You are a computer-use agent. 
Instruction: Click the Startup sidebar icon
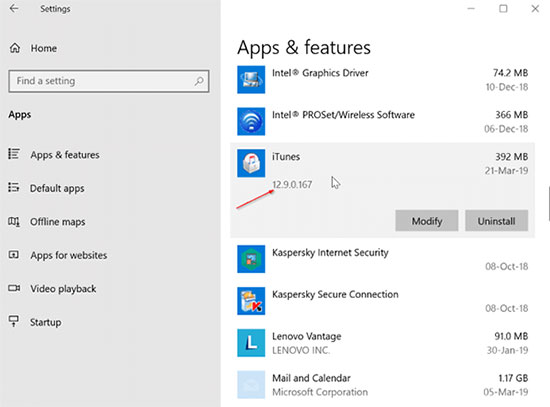tap(14, 321)
